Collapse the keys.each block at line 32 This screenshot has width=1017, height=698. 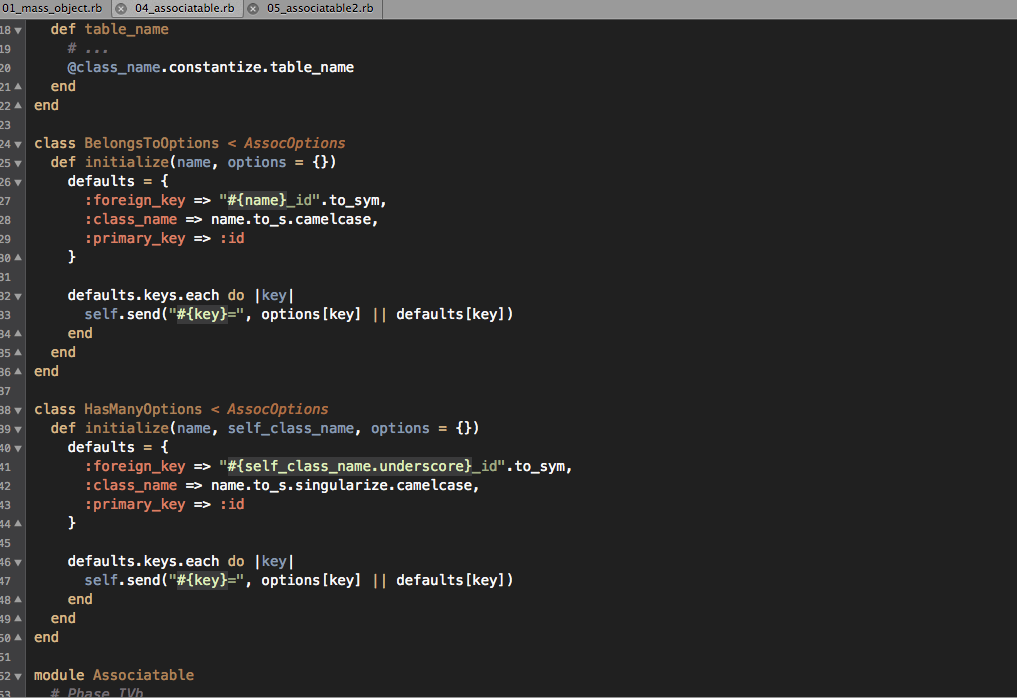click(x=18, y=296)
